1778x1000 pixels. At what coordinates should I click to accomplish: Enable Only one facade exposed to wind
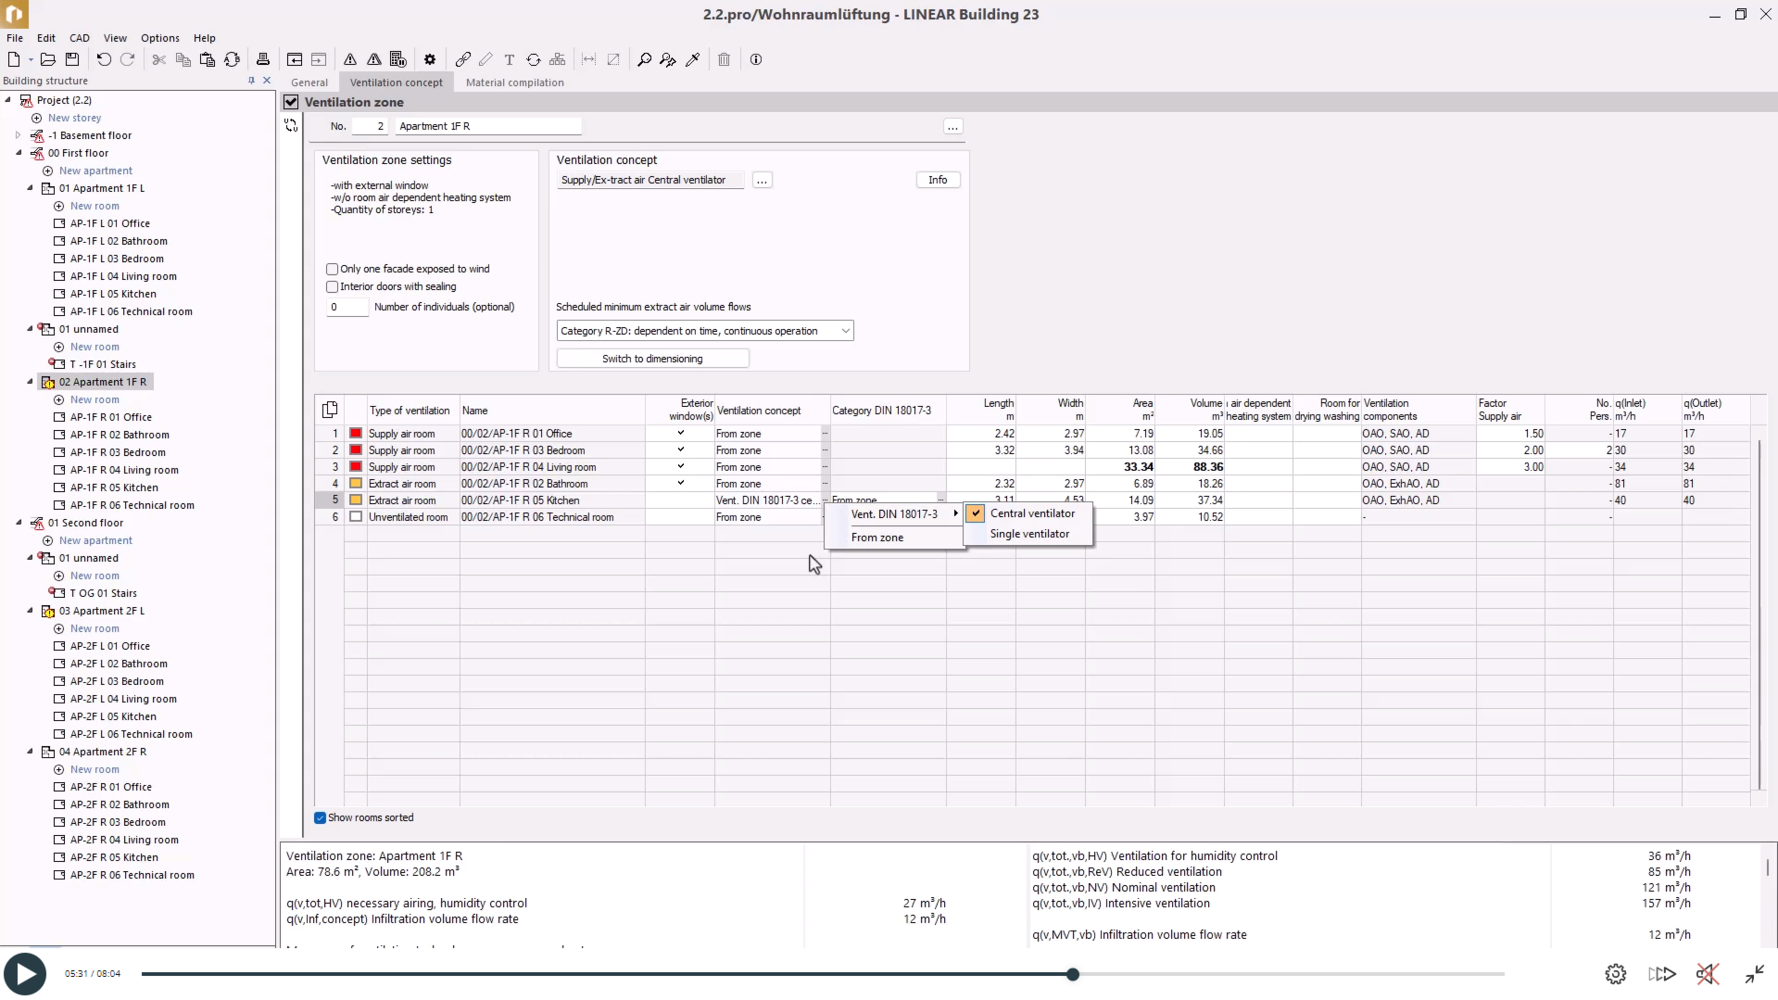click(x=332, y=269)
